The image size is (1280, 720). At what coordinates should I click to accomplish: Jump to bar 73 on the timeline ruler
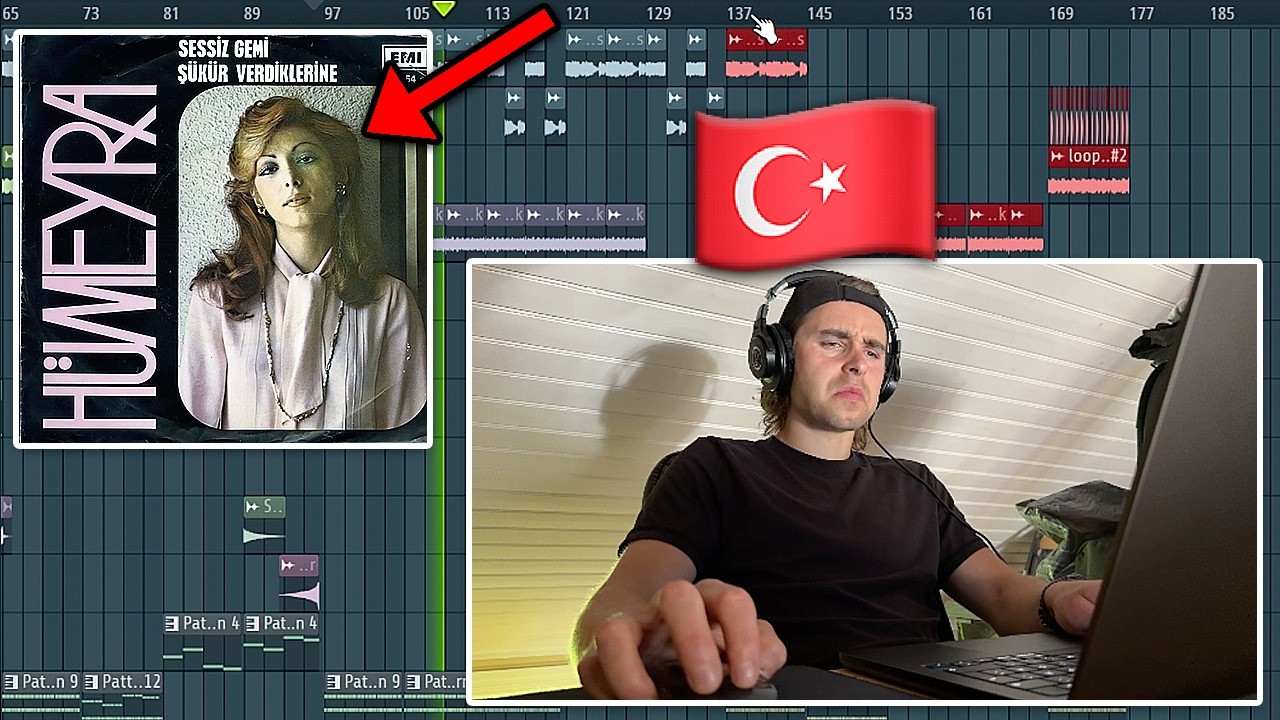pyautogui.click(x=91, y=13)
